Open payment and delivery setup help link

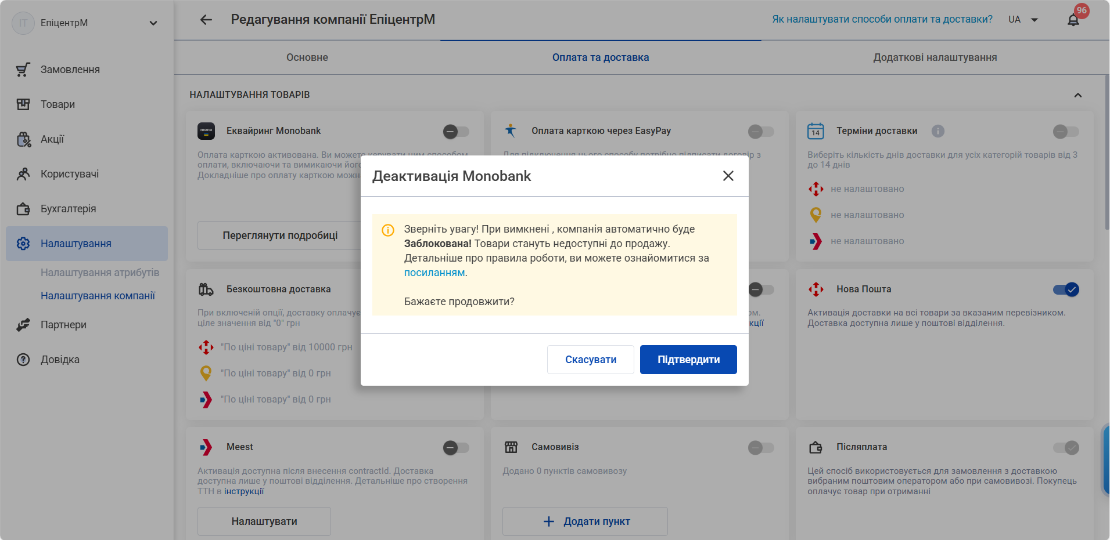(882, 20)
